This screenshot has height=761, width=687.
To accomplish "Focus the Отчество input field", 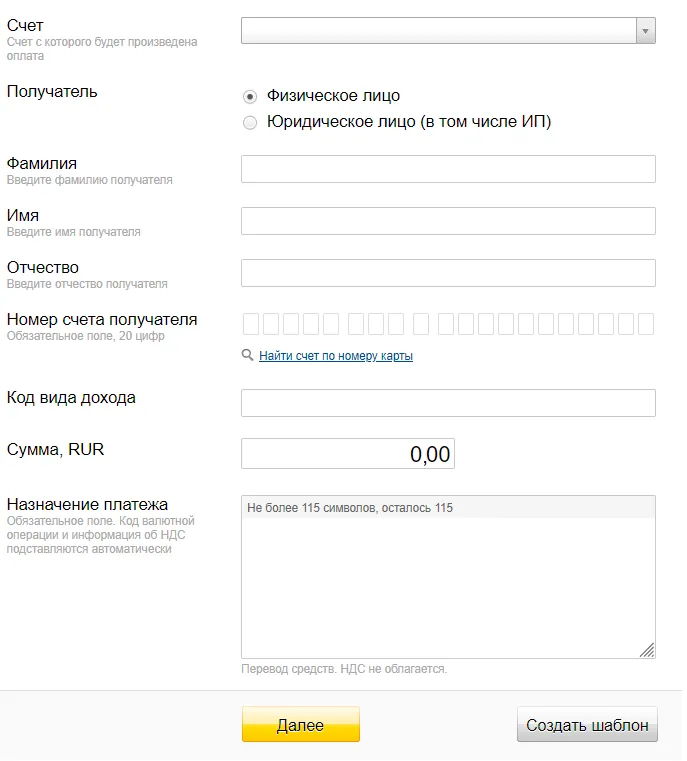I will coord(448,273).
